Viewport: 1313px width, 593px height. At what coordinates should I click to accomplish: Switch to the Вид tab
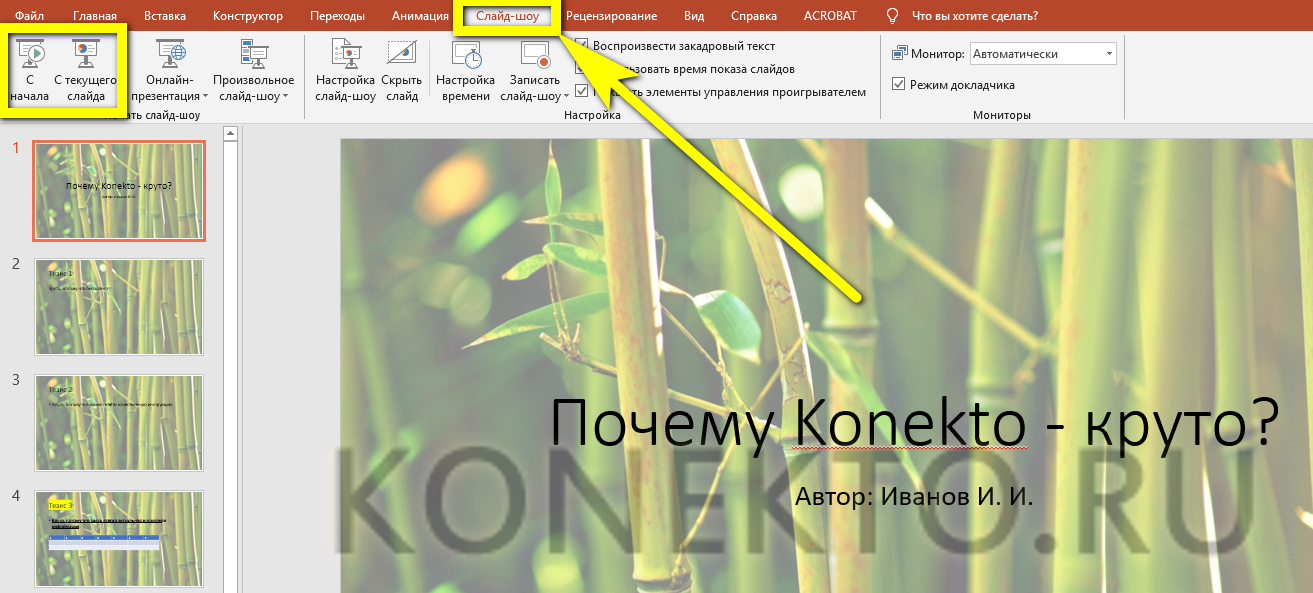click(x=694, y=16)
